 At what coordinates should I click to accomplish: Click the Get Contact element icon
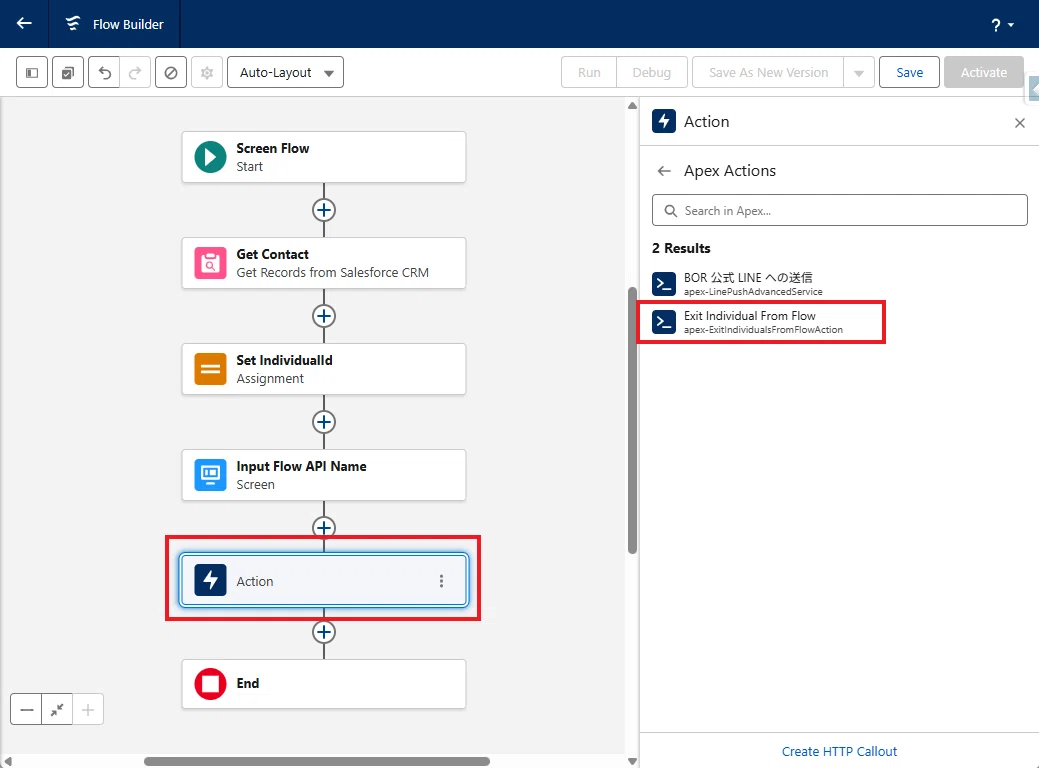210,263
